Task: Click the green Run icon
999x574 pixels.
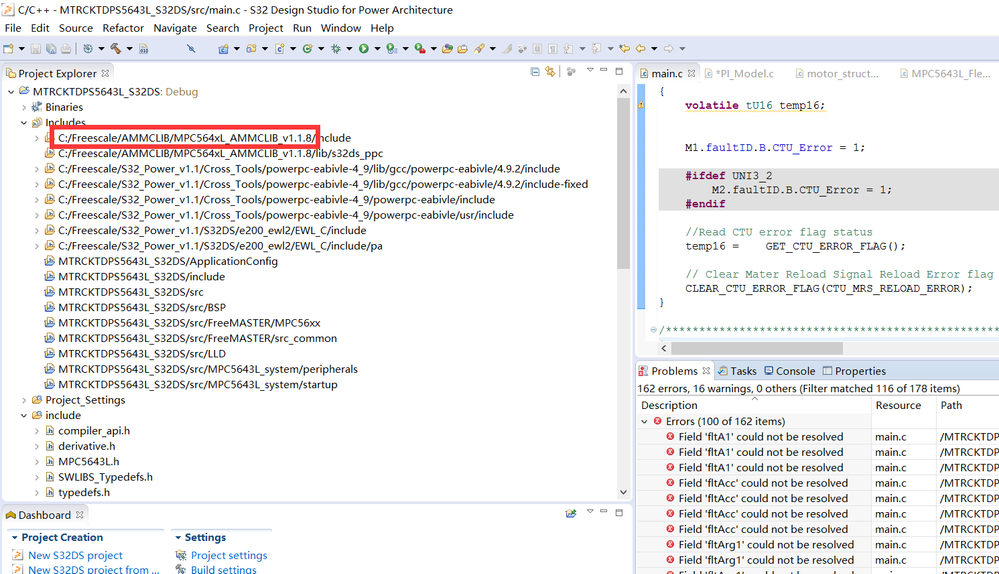Action: [363, 48]
